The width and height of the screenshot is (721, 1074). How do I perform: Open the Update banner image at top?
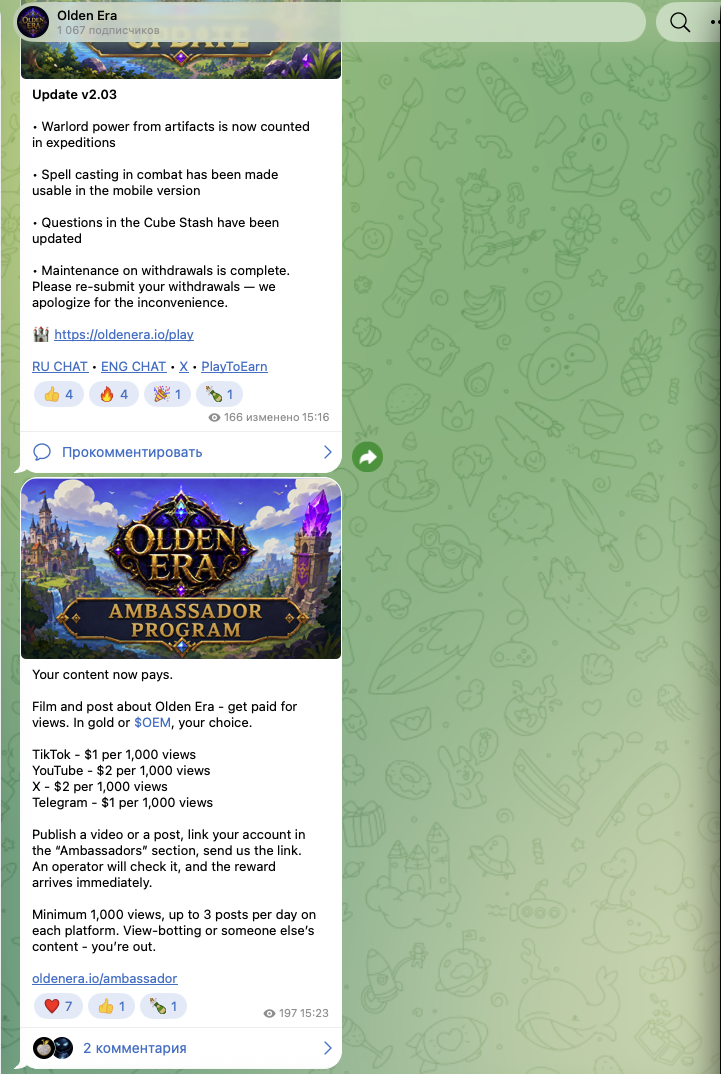tap(181, 60)
